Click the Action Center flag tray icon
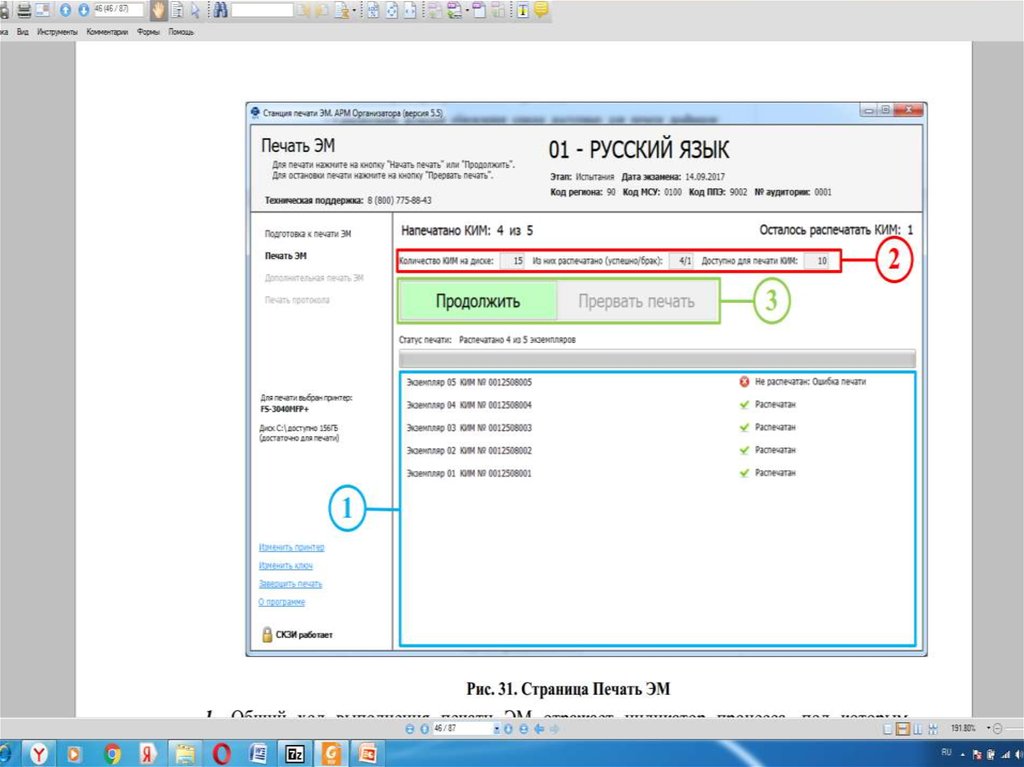This screenshot has height=767, width=1024. 977,755
